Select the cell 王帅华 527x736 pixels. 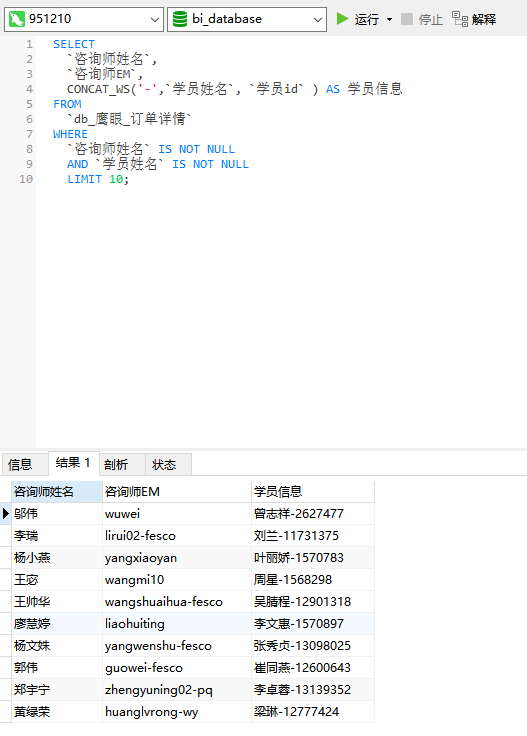point(57,602)
